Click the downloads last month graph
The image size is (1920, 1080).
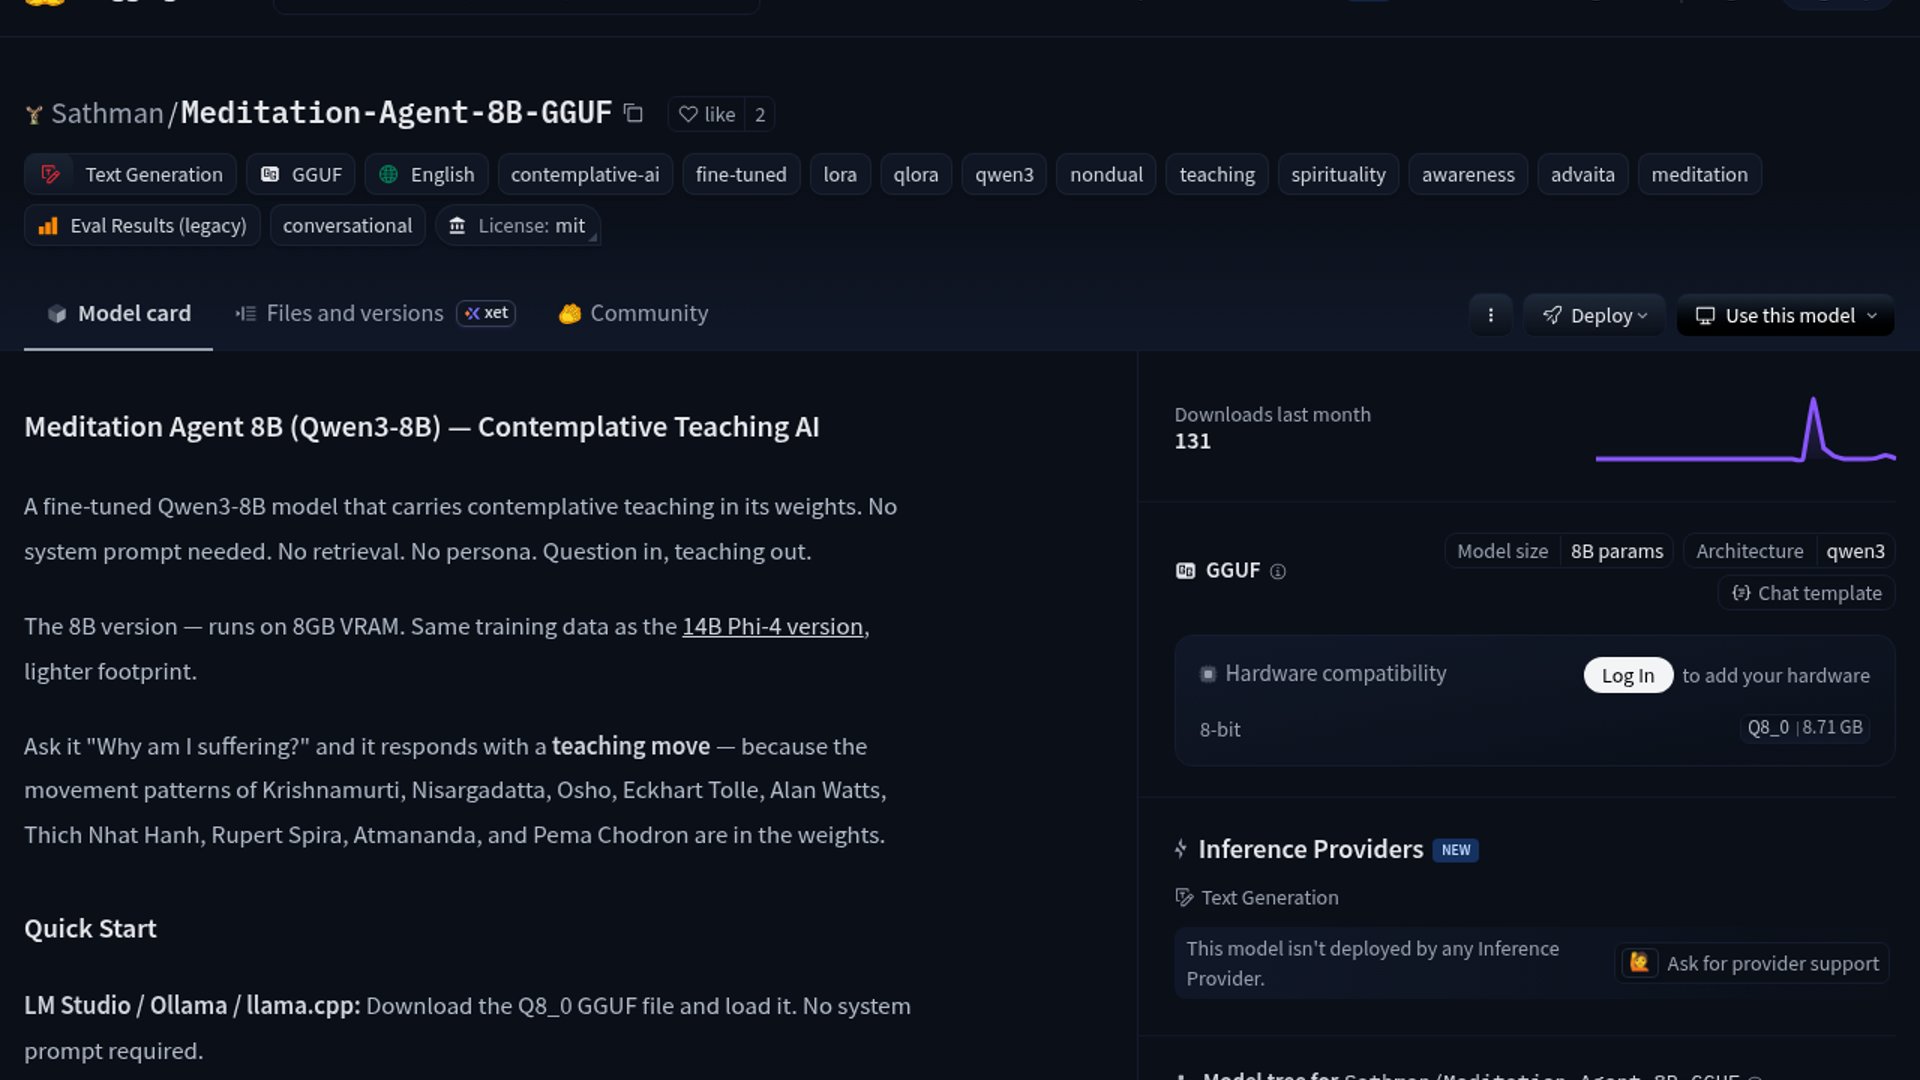coord(1744,431)
